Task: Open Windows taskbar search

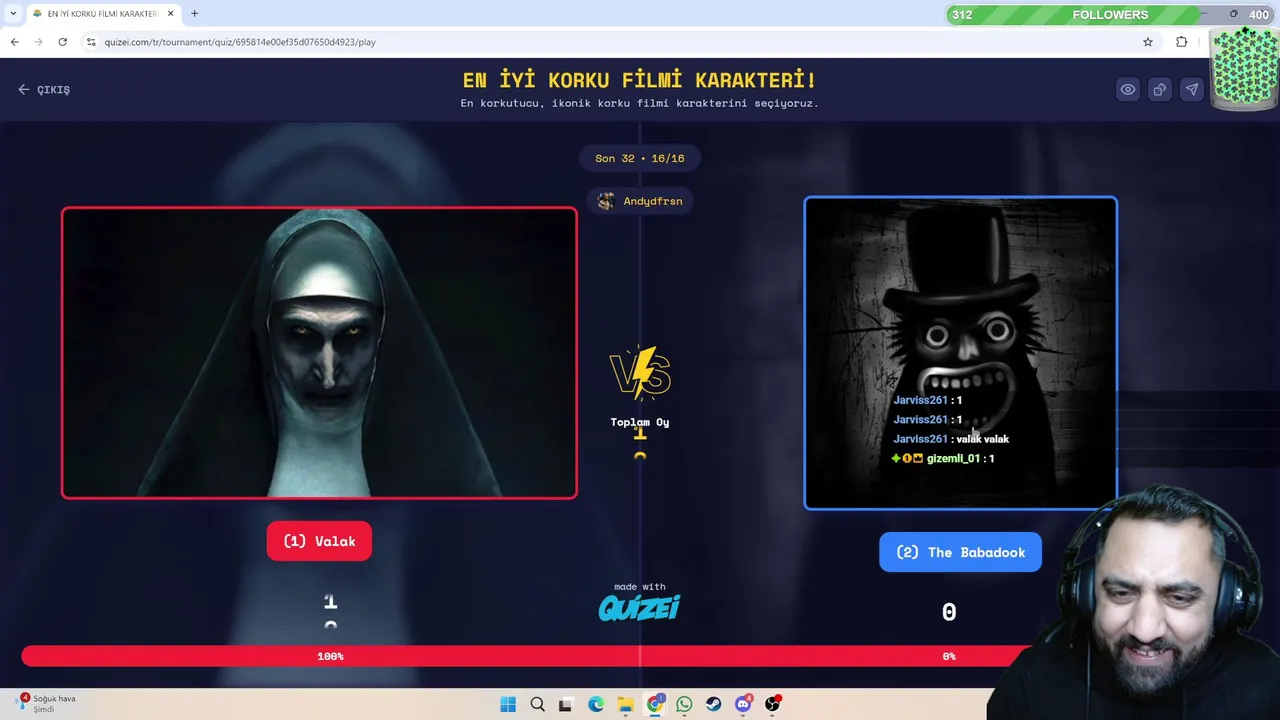Action: [537, 704]
